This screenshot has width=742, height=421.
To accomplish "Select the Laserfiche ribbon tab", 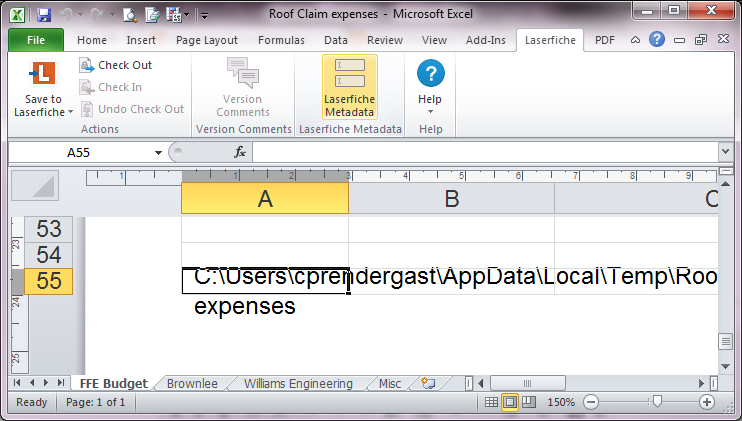I will (550, 40).
